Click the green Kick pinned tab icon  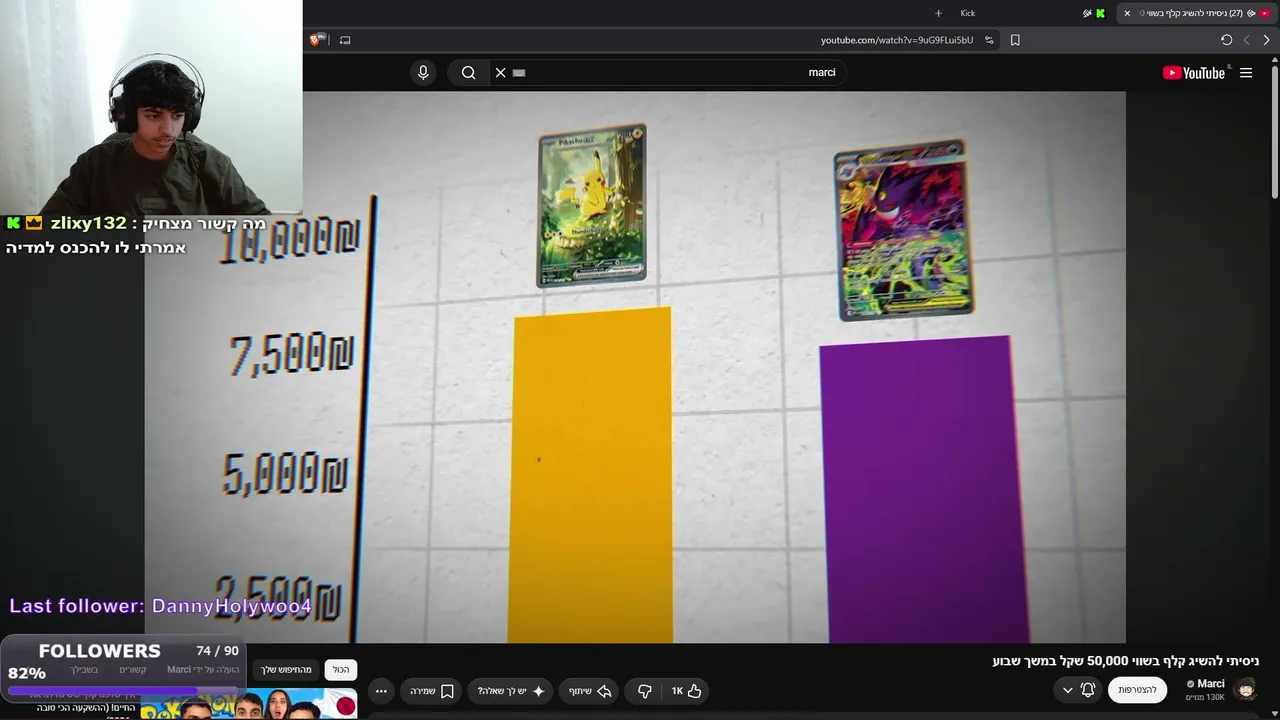(1100, 13)
